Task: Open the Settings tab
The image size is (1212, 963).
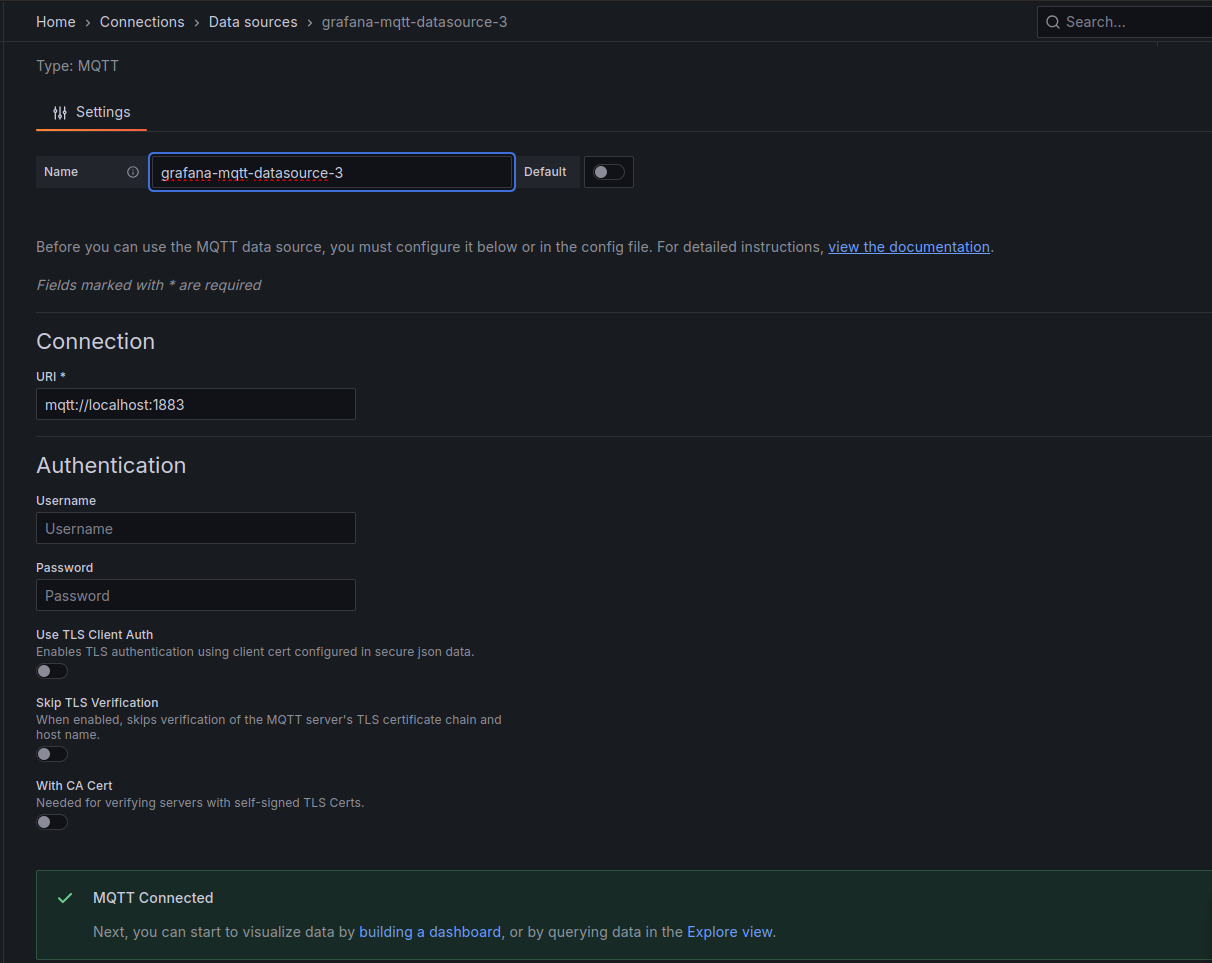Action: pos(91,112)
